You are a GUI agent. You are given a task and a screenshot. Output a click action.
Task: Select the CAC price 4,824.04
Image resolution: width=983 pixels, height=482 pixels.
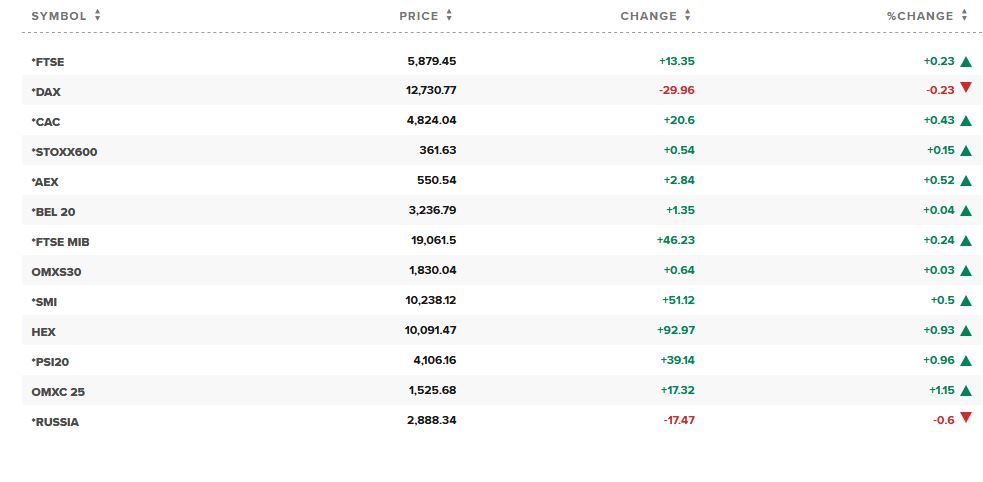(x=431, y=120)
